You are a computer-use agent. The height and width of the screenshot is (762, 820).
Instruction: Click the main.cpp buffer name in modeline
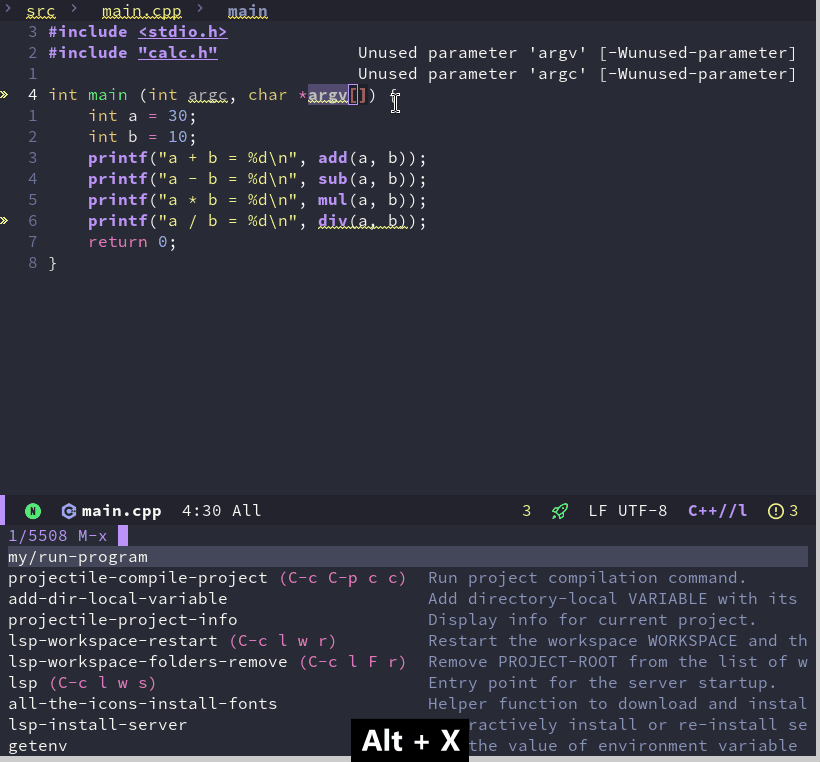[121, 511]
